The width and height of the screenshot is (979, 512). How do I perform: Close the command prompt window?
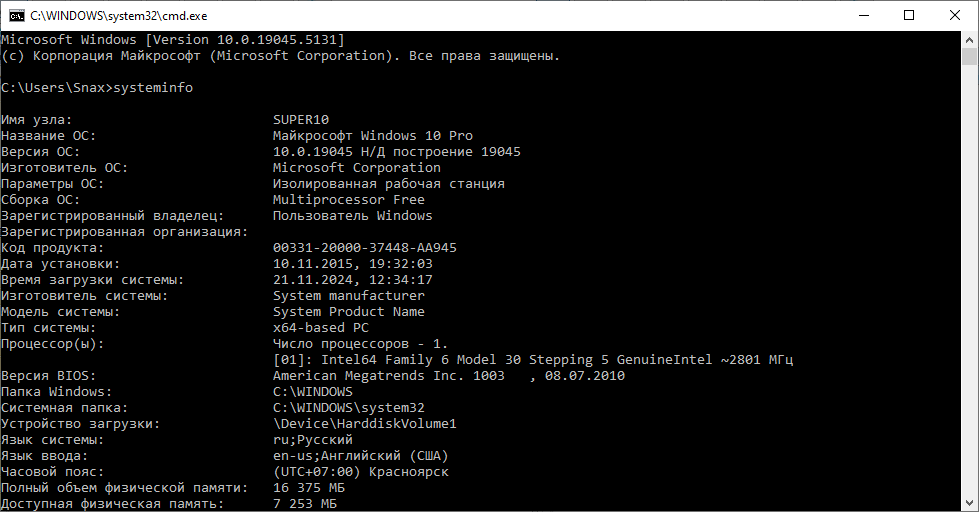pyautogui.click(x=955, y=15)
